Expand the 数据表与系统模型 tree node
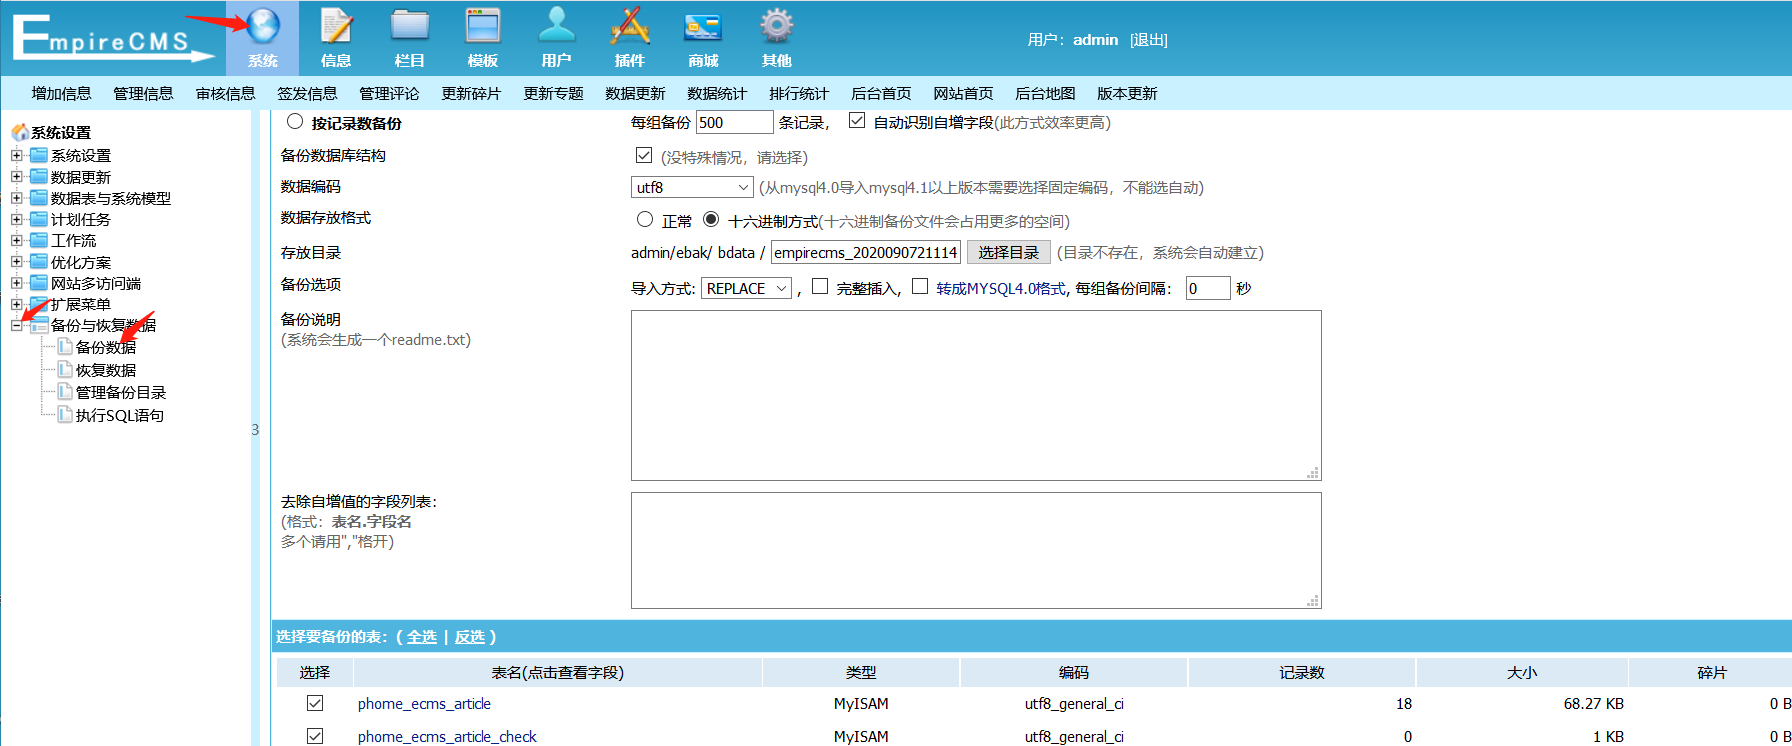 (17, 198)
